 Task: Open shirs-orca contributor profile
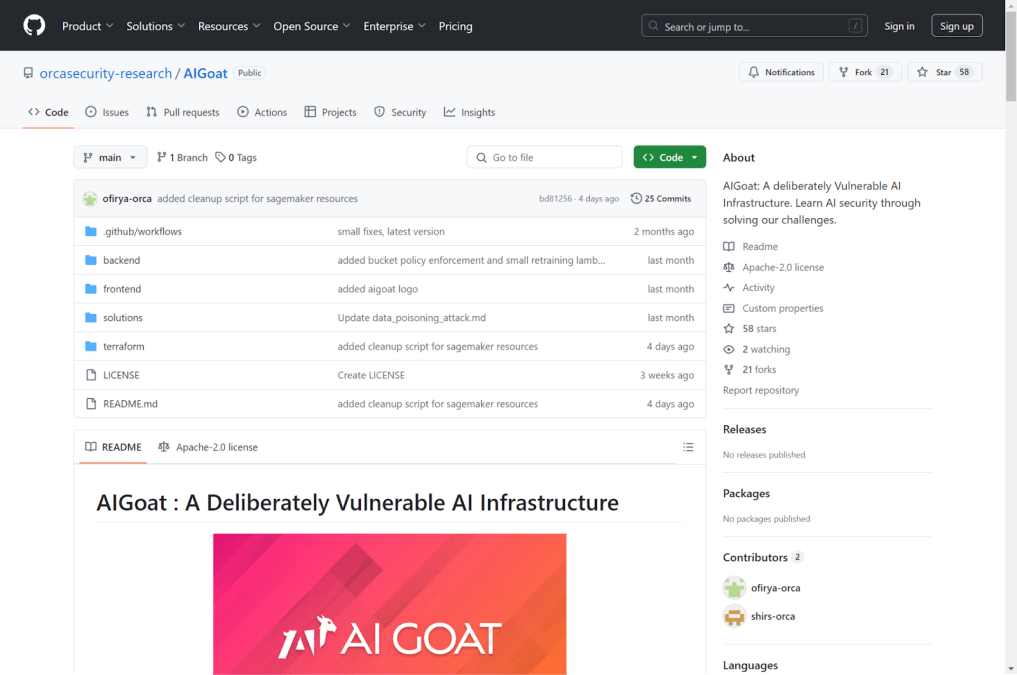point(772,616)
